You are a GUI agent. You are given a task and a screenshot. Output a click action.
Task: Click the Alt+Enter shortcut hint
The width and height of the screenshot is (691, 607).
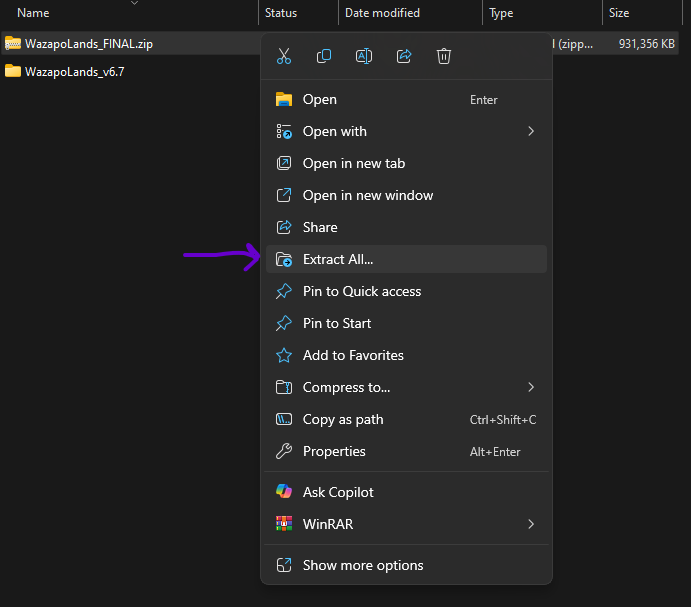coord(495,452)
